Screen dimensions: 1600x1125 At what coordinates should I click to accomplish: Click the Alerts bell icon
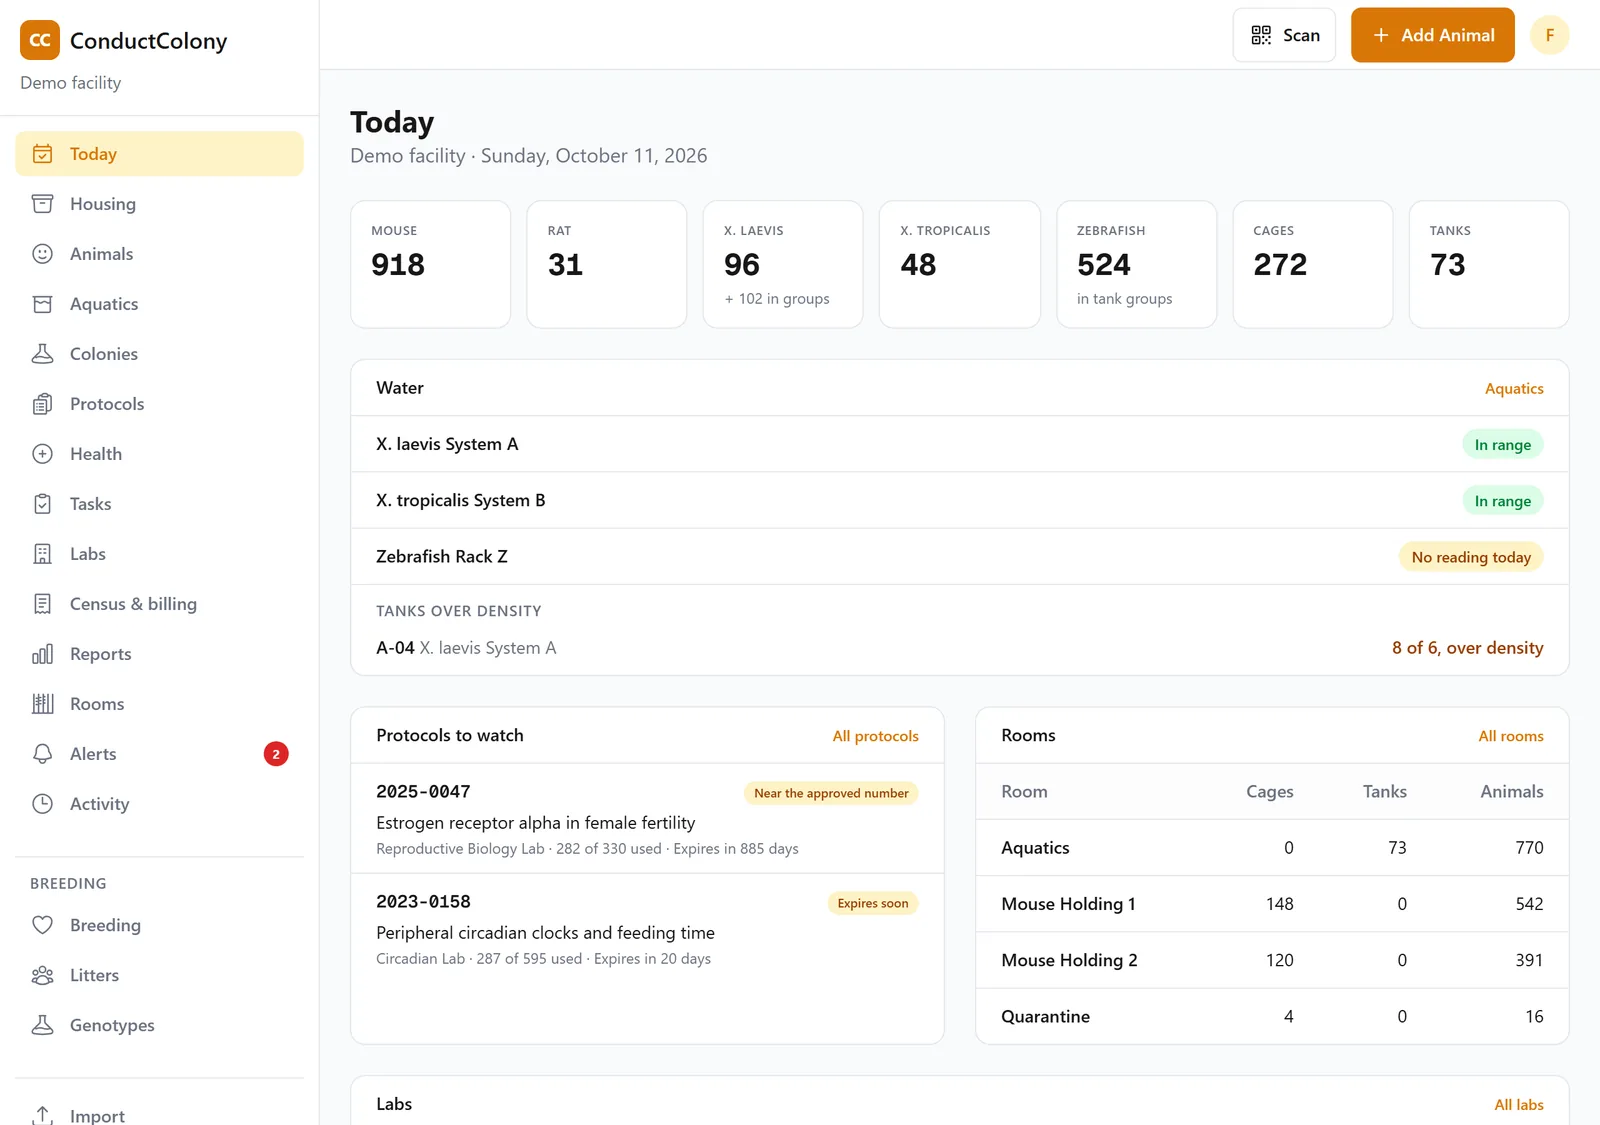click(x=42, y=754)
